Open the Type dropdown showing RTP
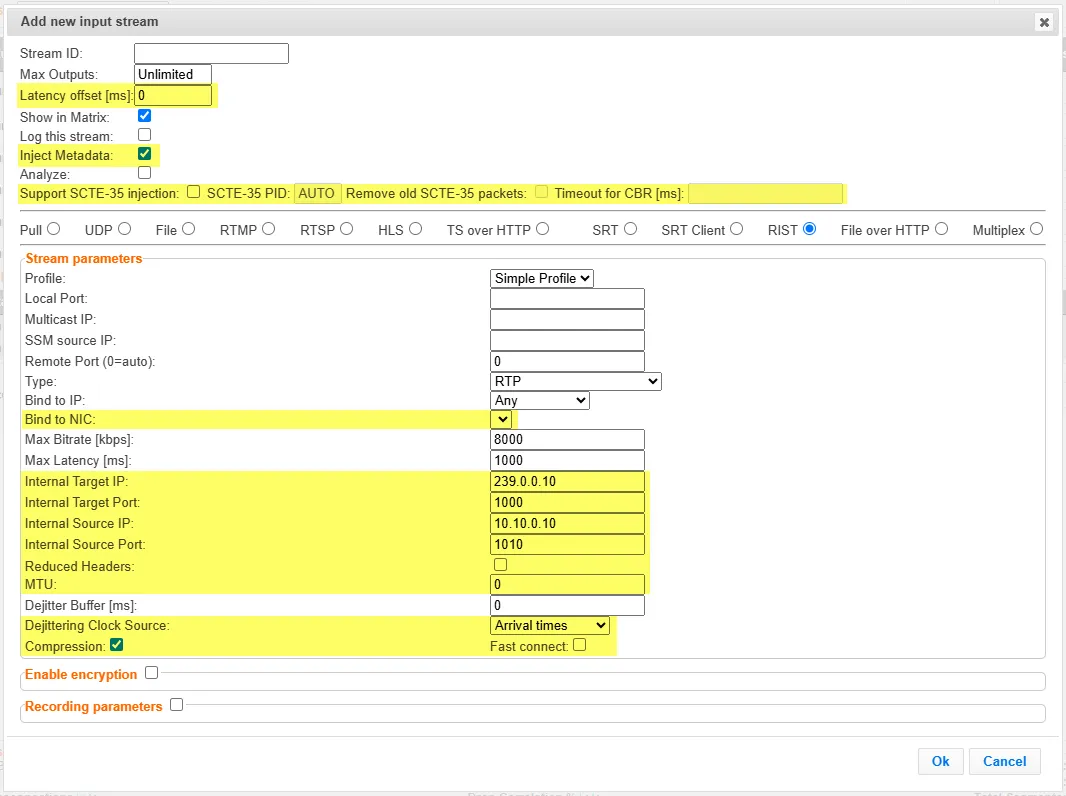The width and height of the screenshot is (1066, 796). pyautogui.click(x=576, y=381)
